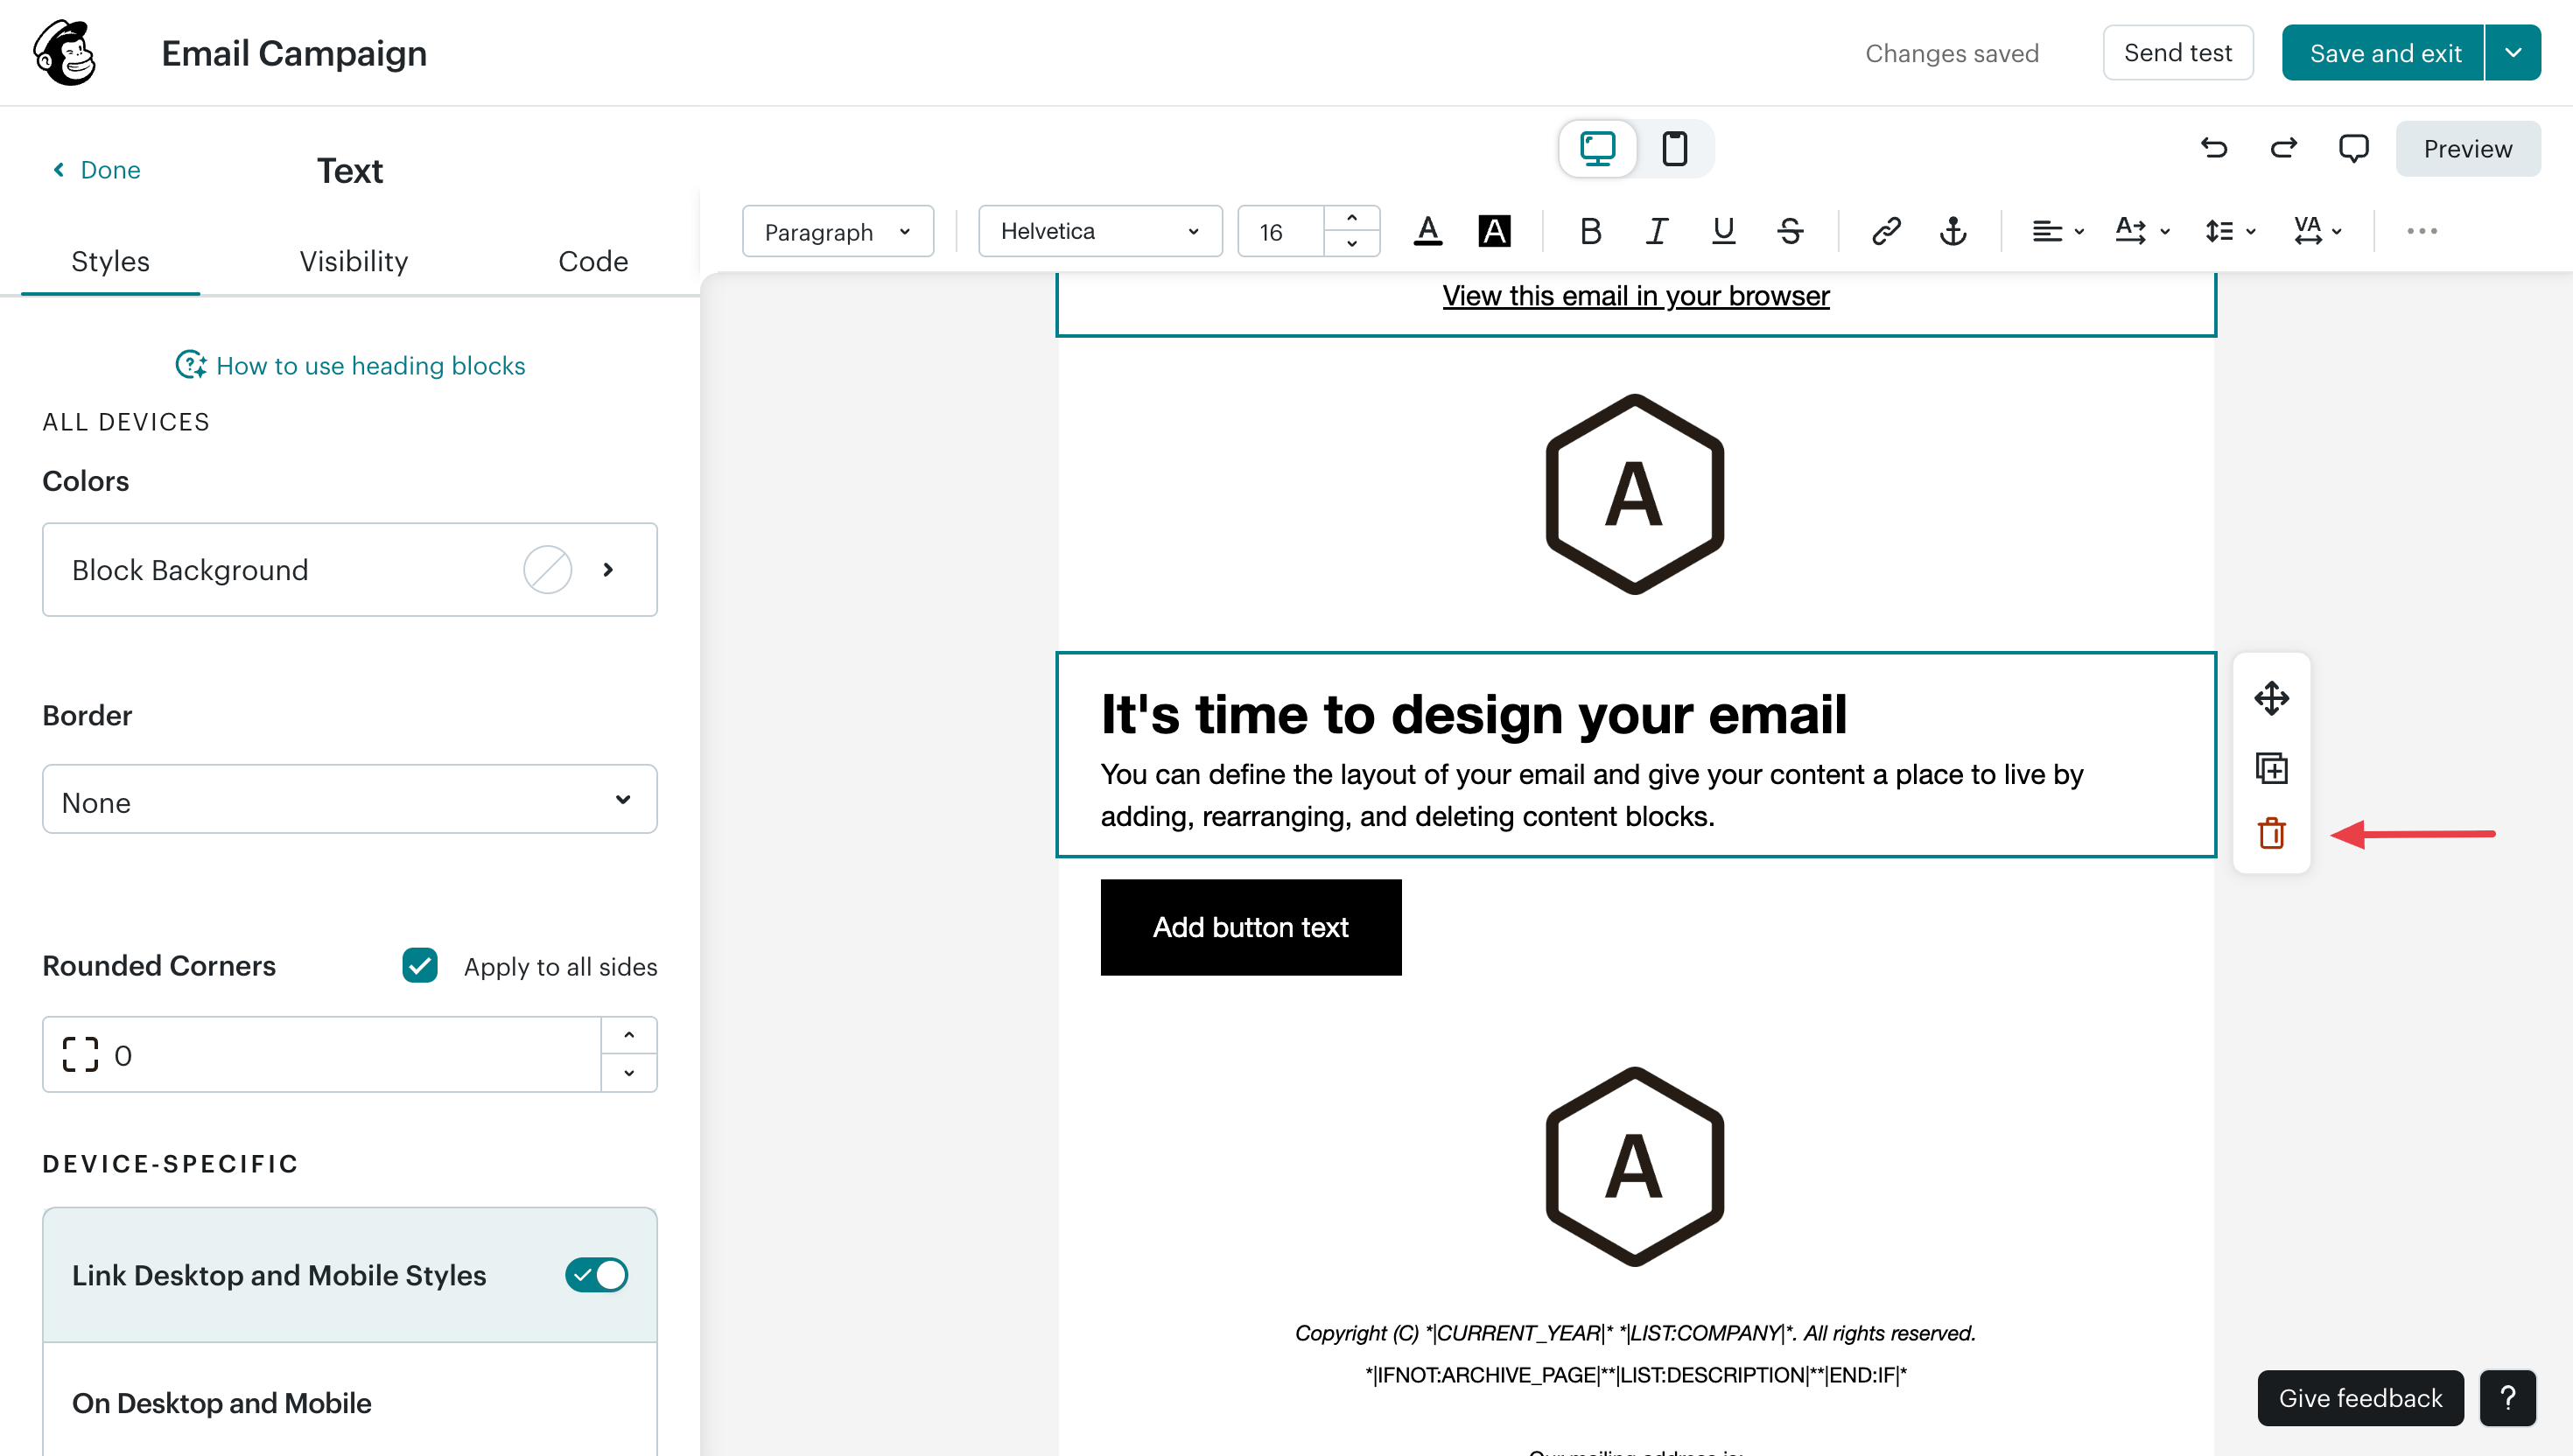Click the Save and exit button

2383,53
